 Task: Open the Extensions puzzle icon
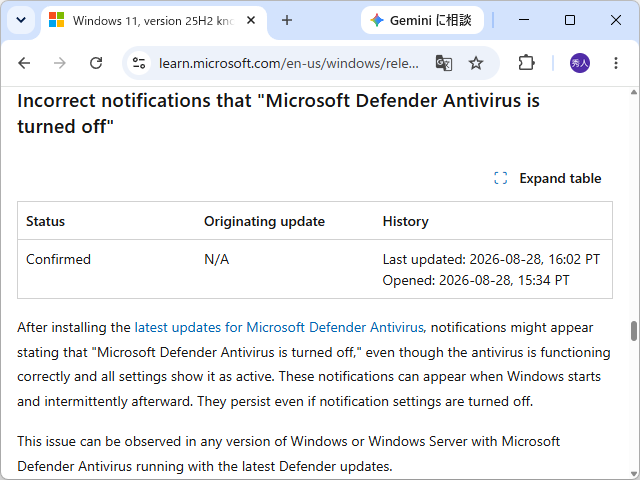526,63
